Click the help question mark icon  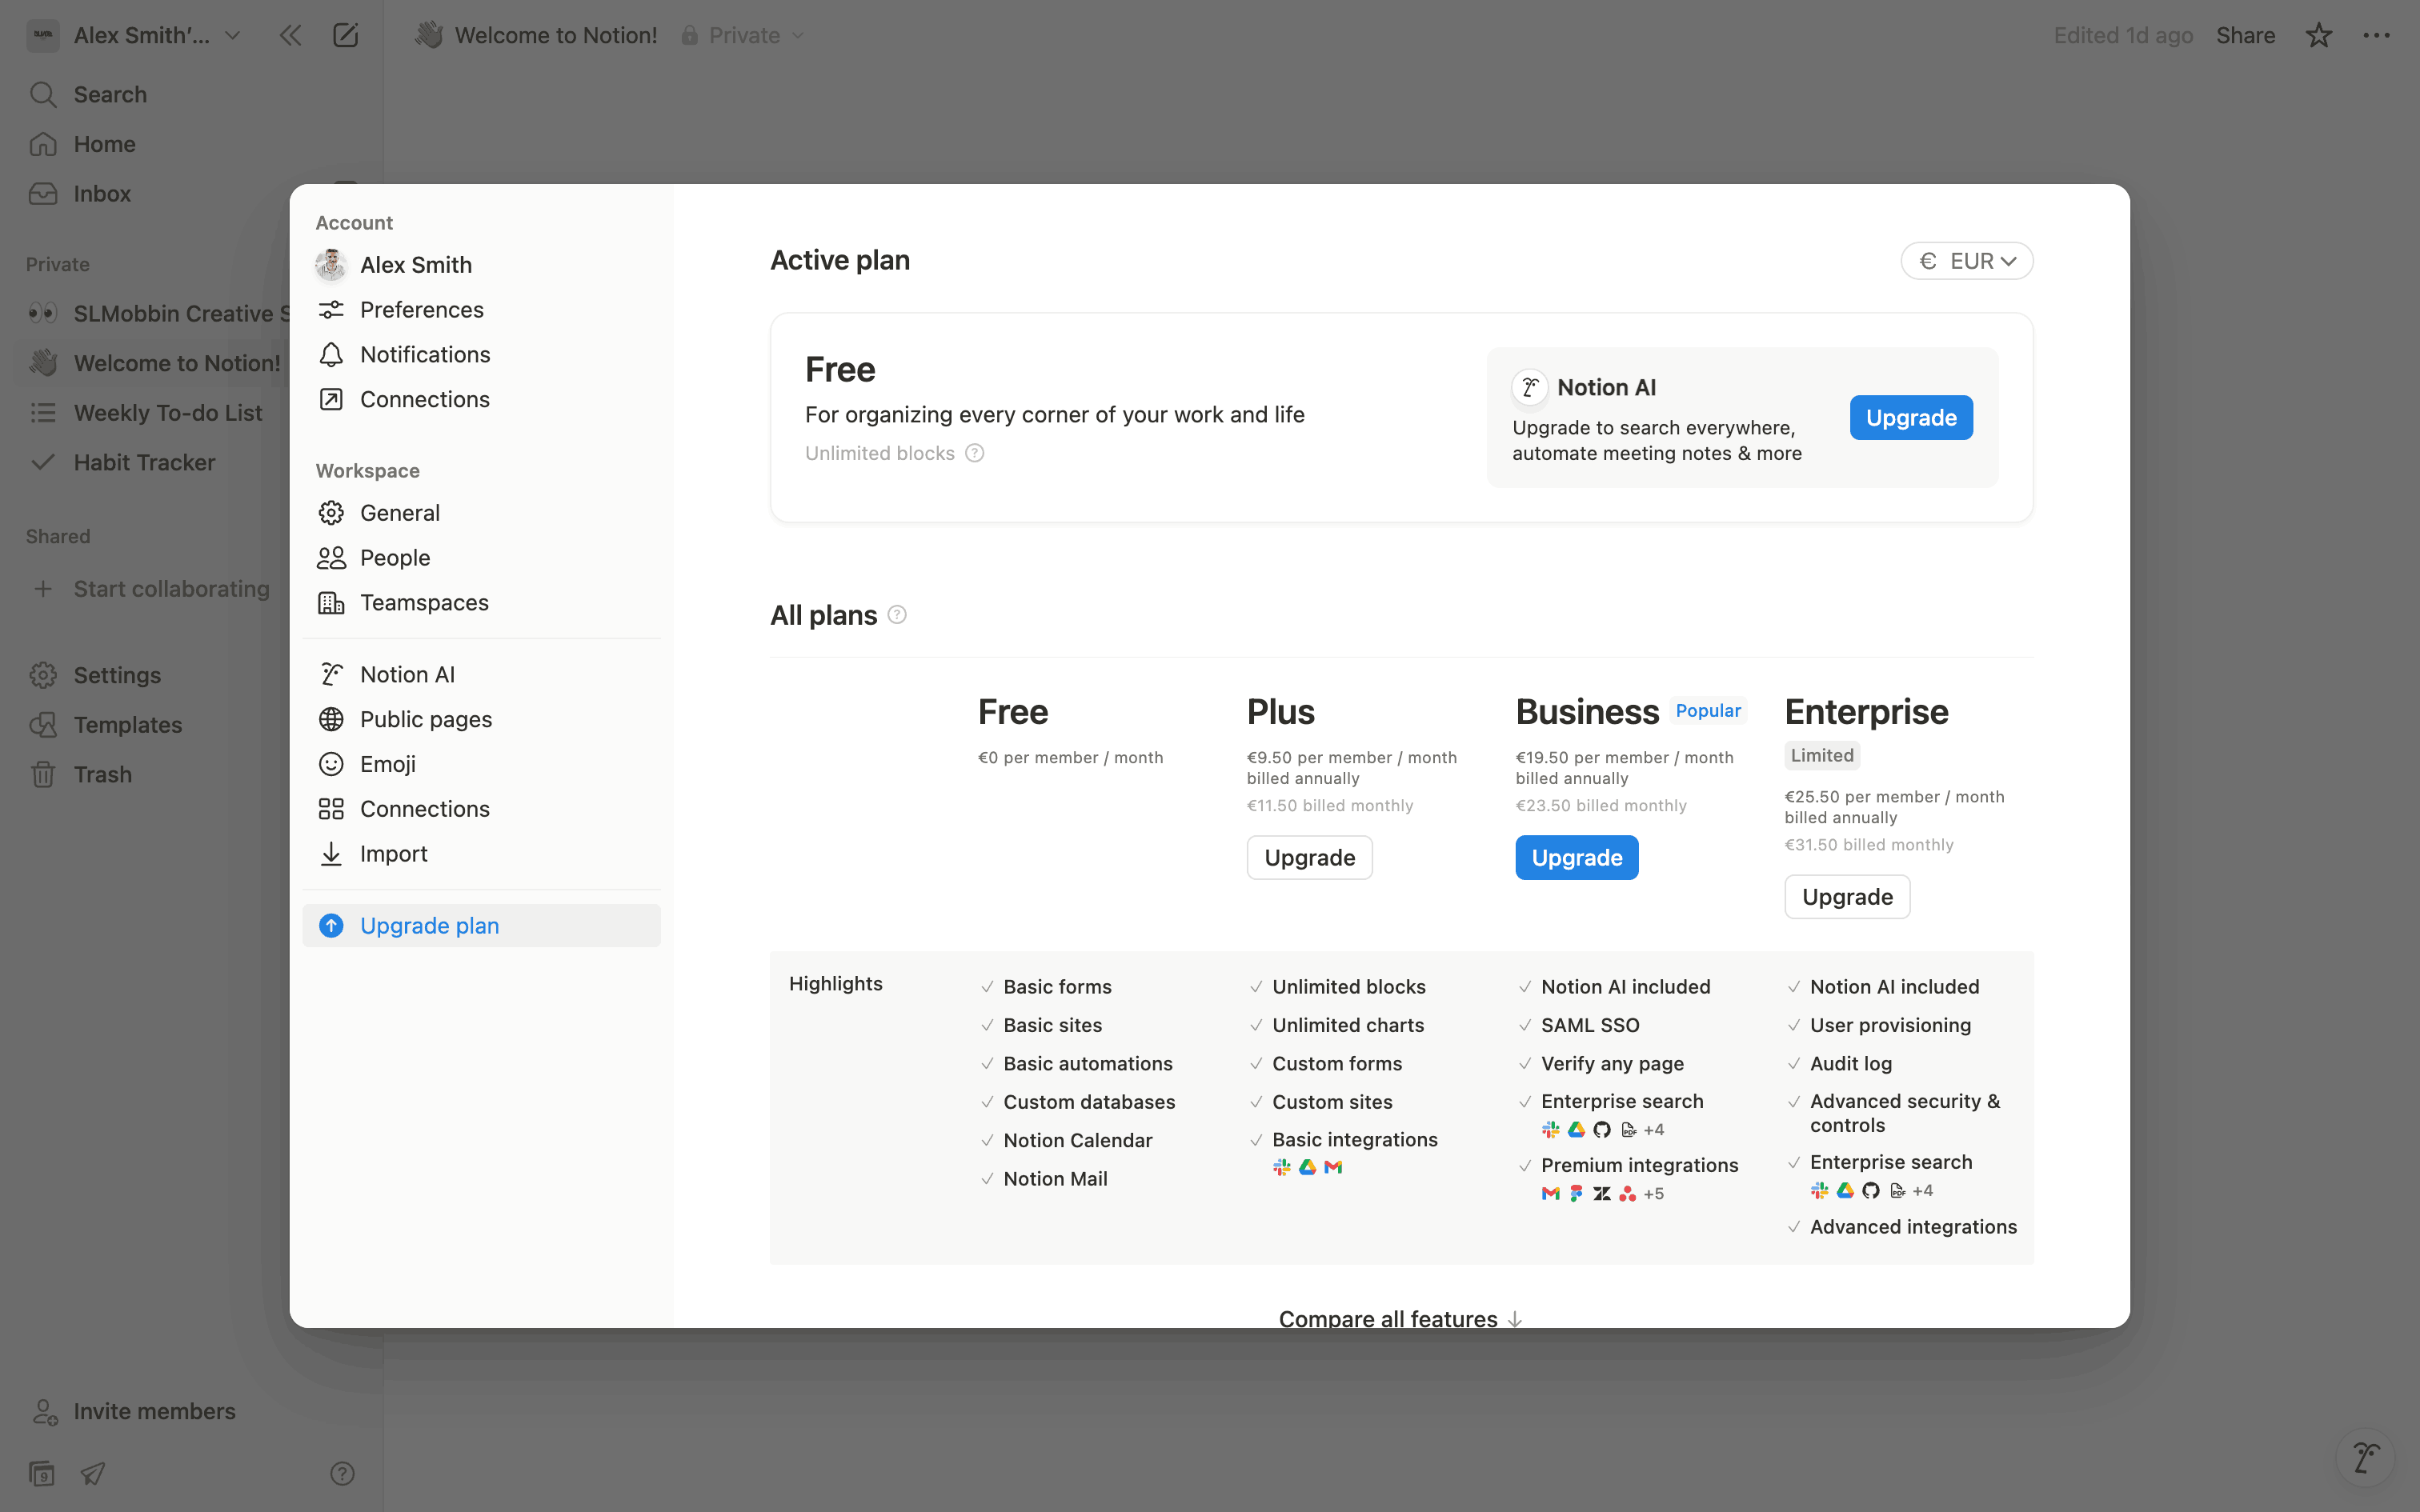(x=342, y=1473)
